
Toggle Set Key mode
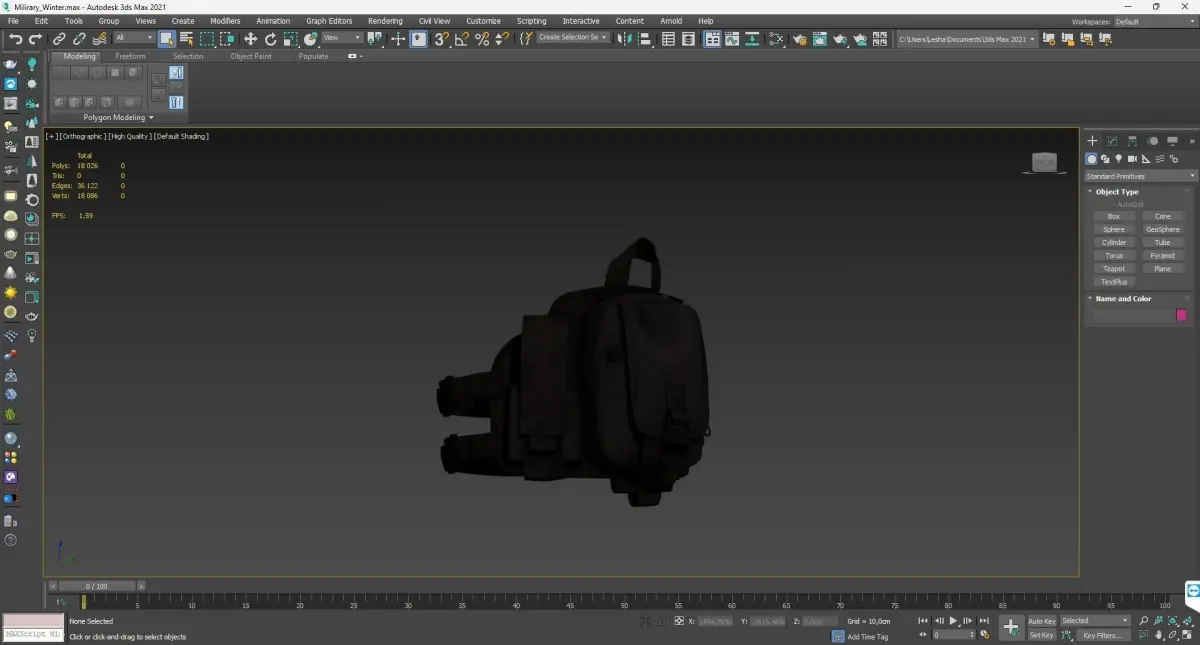point(1042,635)
